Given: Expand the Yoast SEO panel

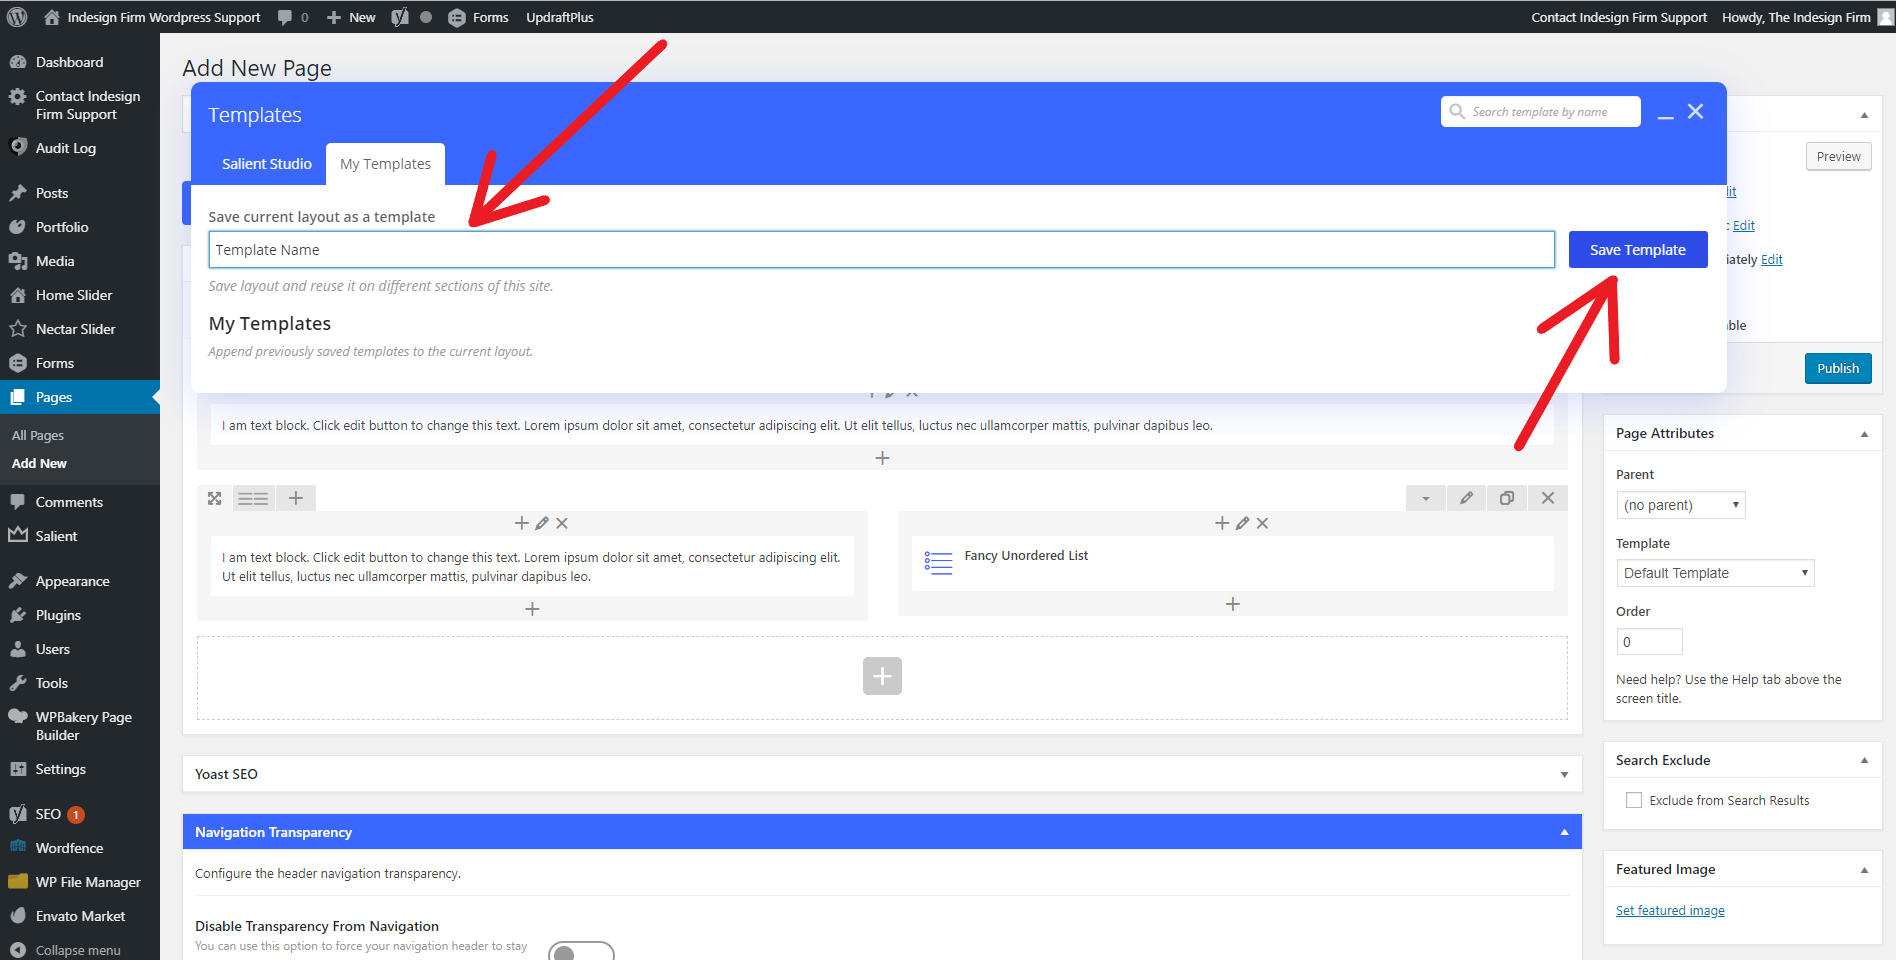Looking at the screenshot, I should [x=1564, y=774].
